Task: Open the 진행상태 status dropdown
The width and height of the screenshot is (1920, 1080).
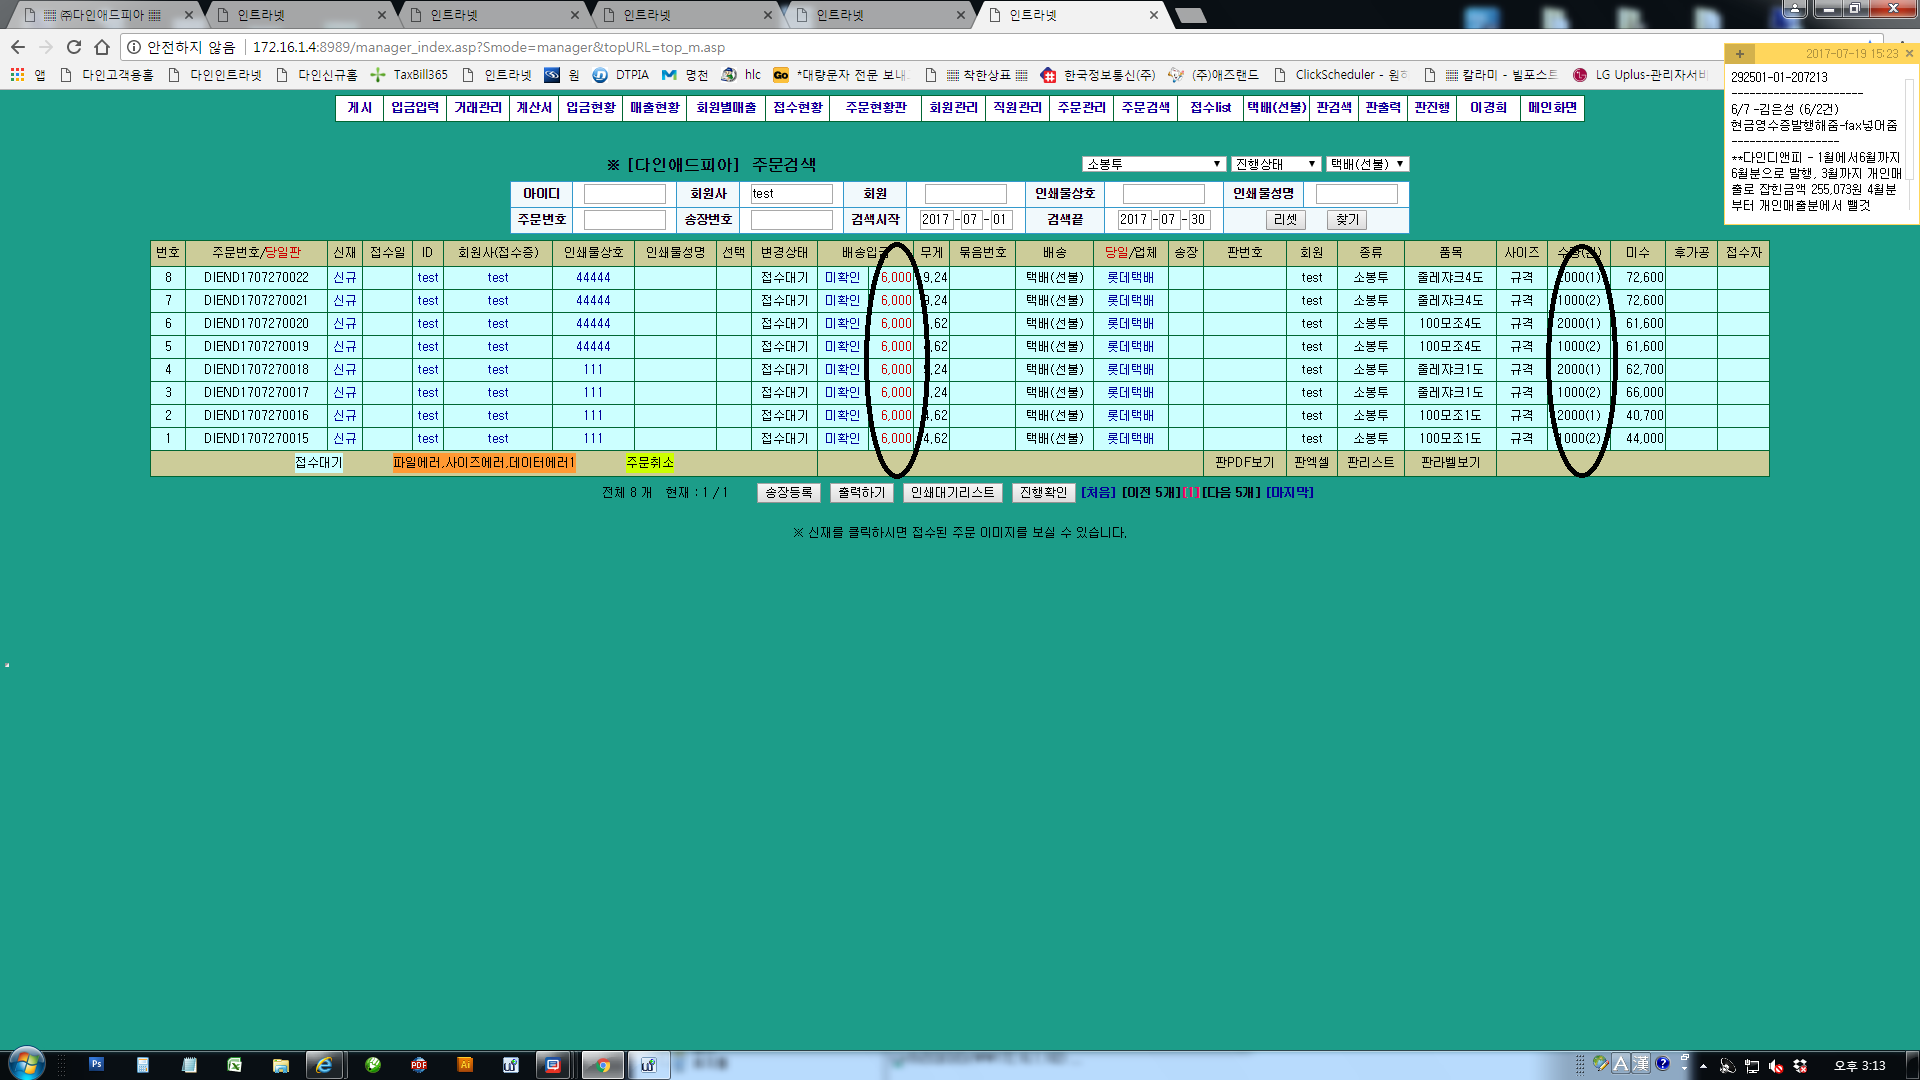Action: [x=1275, y=164]
